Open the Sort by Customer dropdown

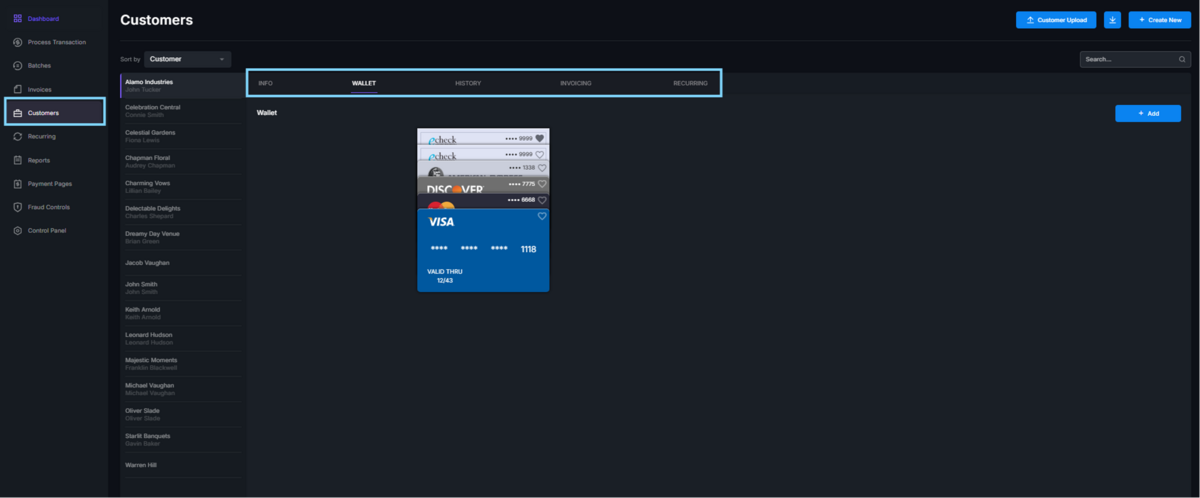188,59
